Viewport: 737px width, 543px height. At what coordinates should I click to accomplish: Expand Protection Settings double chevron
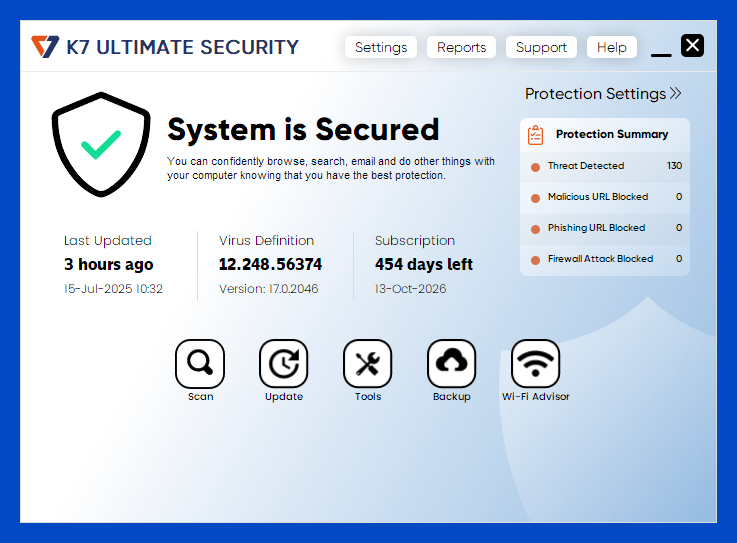[x=675, y=93]
